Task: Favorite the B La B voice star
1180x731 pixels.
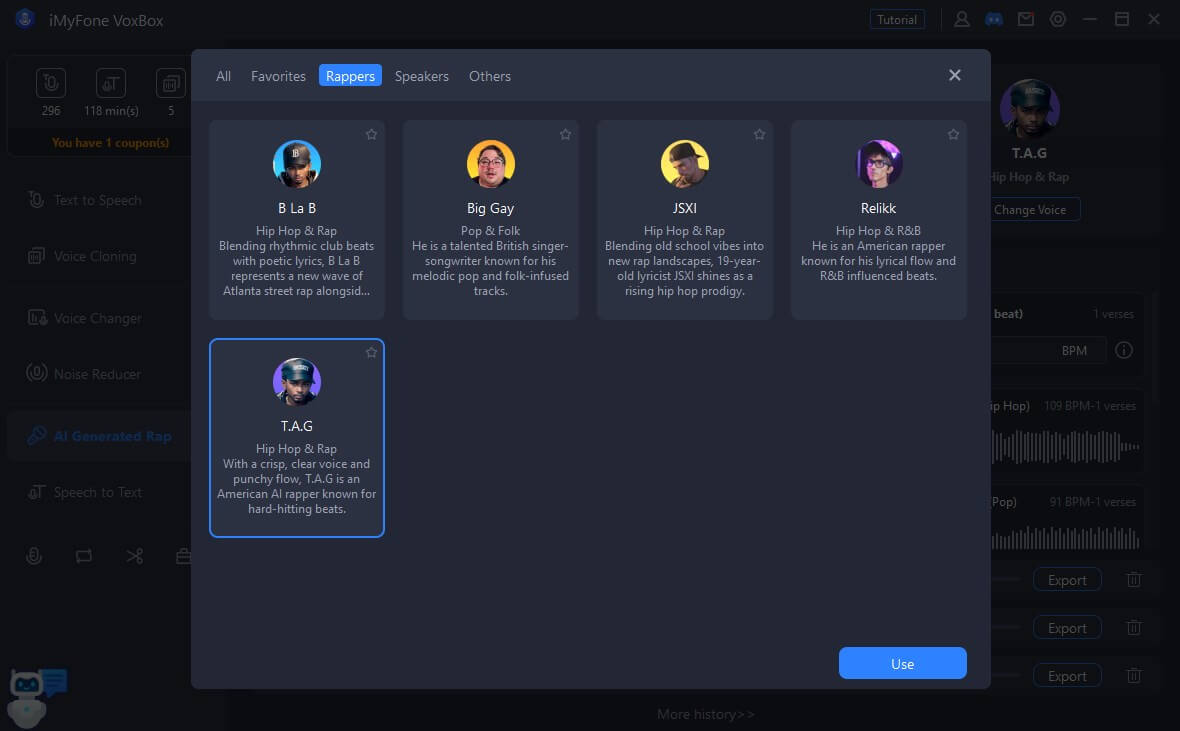Action: (x=371, y=134)
